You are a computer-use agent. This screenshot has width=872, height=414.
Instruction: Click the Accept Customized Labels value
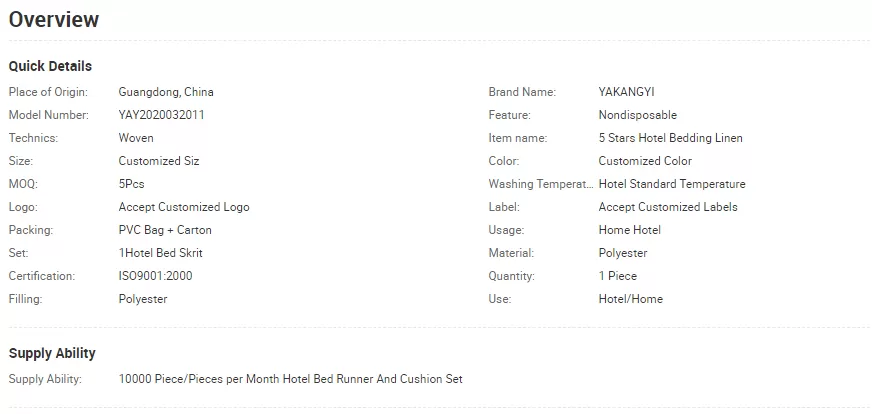click(x=668, y=207)
